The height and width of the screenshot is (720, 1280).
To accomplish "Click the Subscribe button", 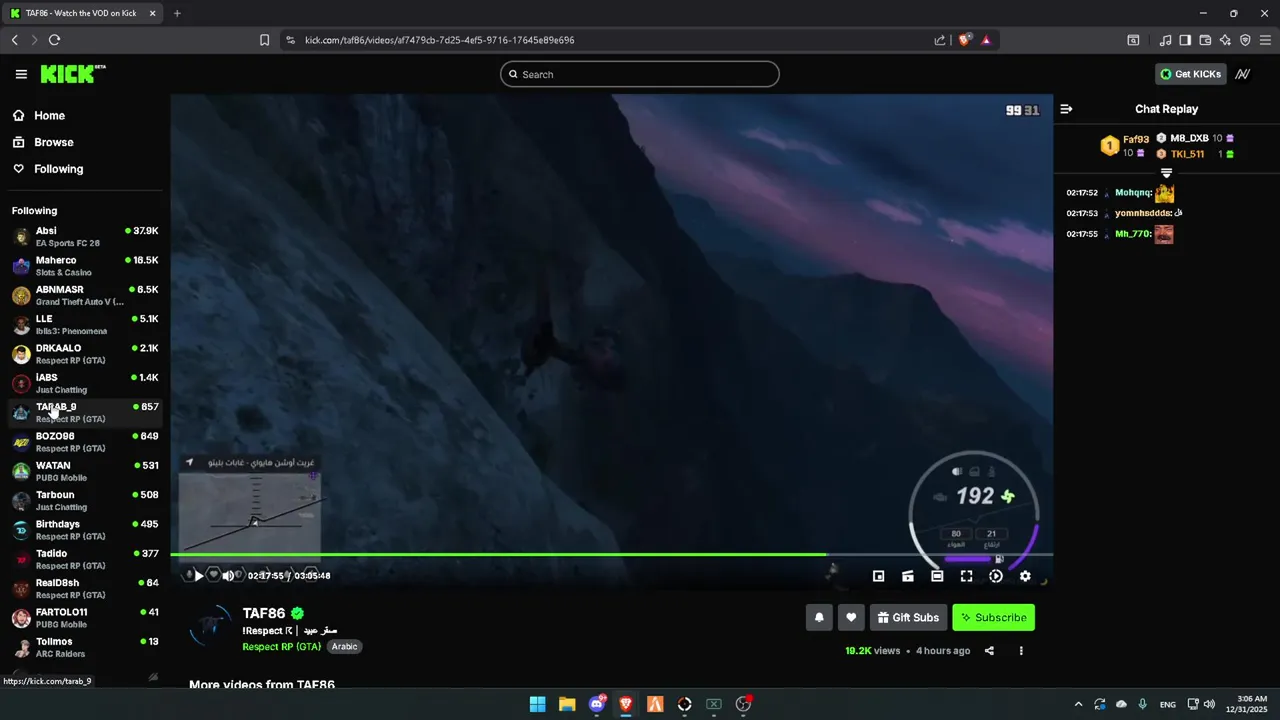I will [x=993, y=618].
